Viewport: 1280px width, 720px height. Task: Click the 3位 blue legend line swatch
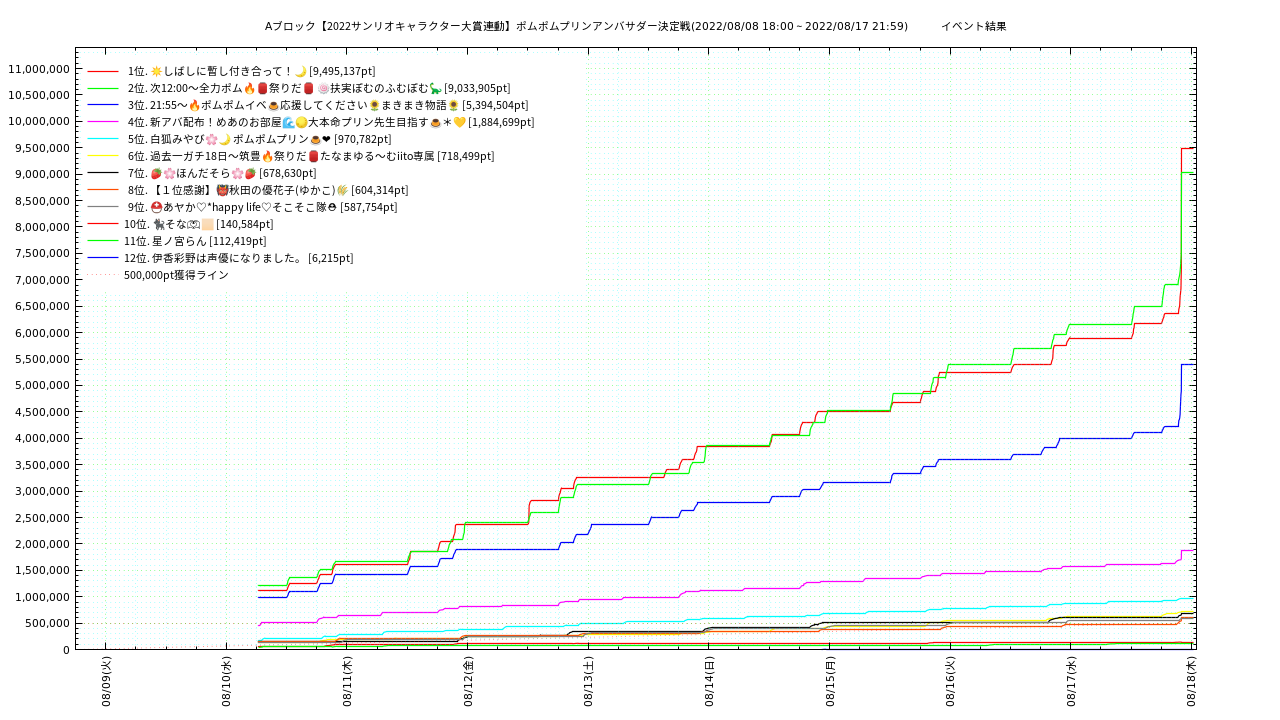tap(103, 106)
